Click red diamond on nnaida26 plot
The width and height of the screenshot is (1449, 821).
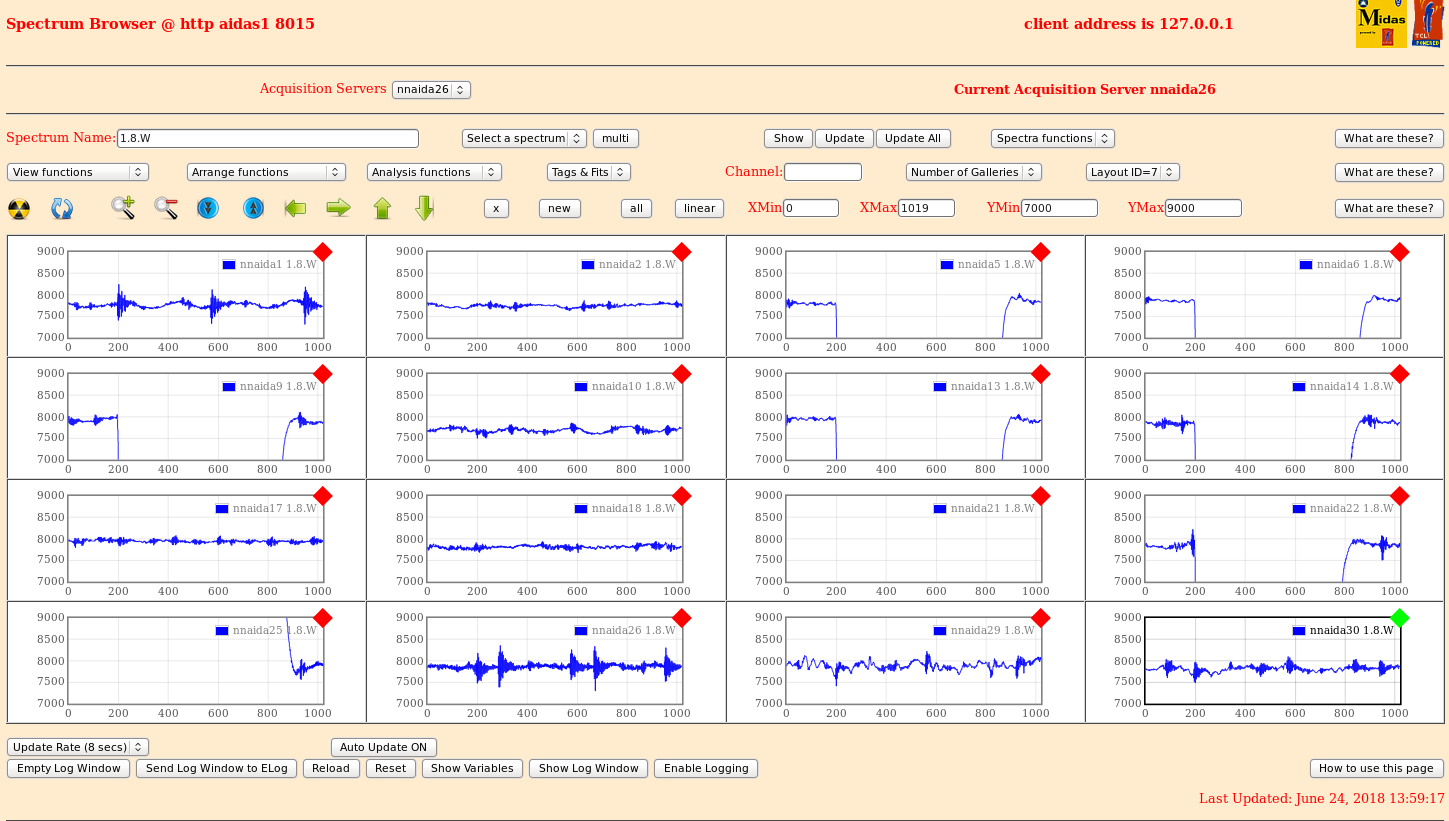pos(681,618)
